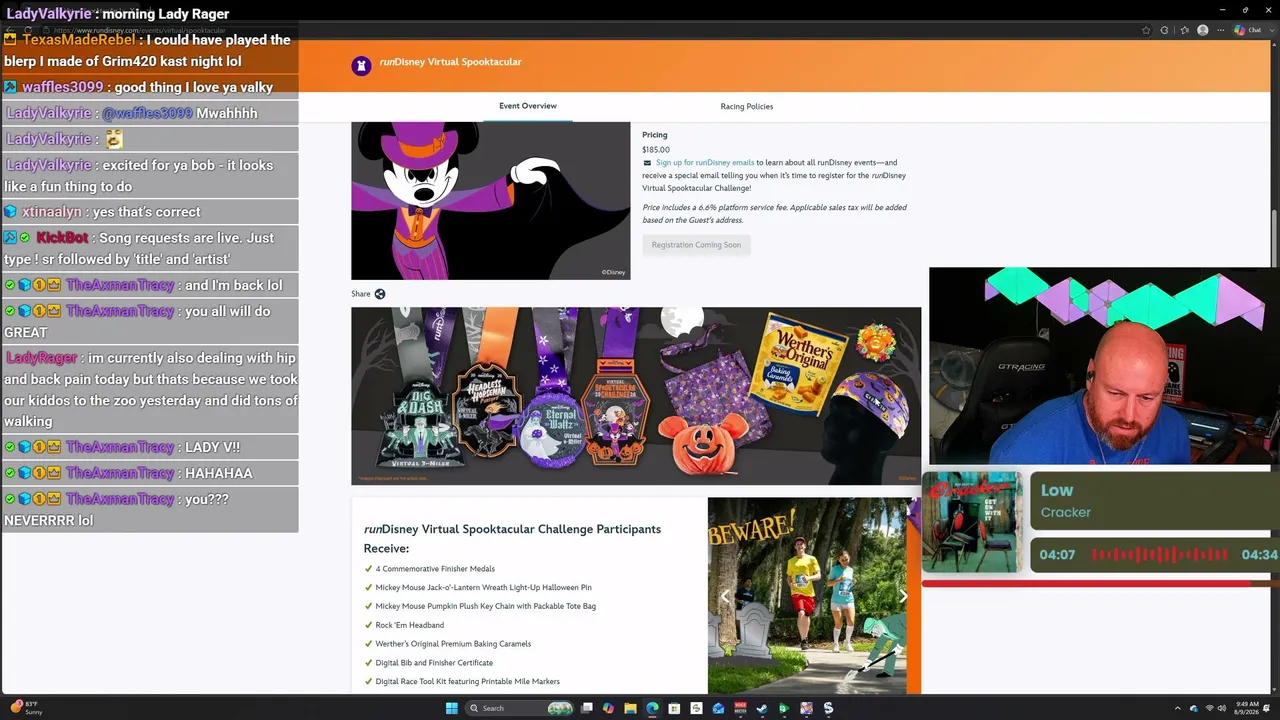The width and height of the screenshot is (1280, 720).
Task: Open Task View from the taskbar
Action: [587, 708]
